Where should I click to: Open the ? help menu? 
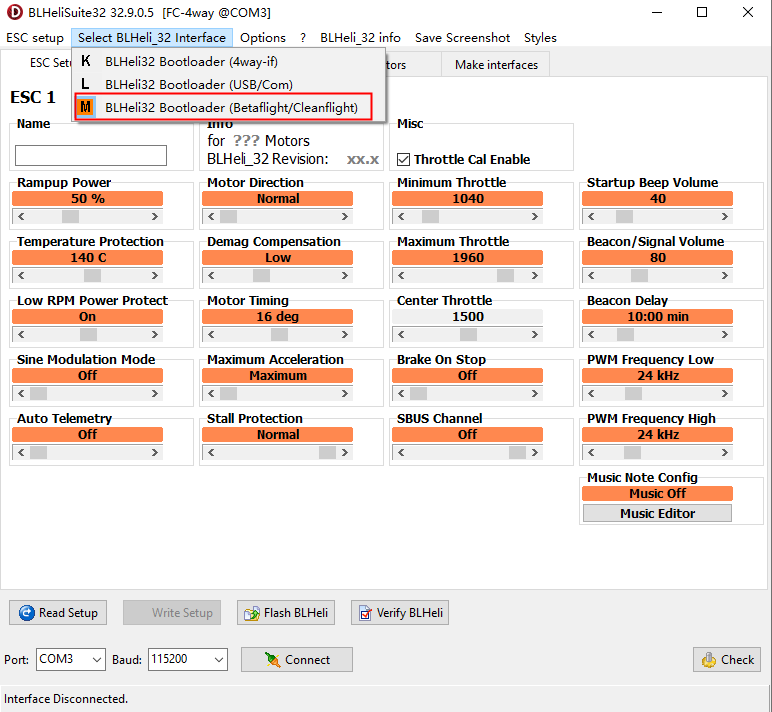click(x=303, y=38)
